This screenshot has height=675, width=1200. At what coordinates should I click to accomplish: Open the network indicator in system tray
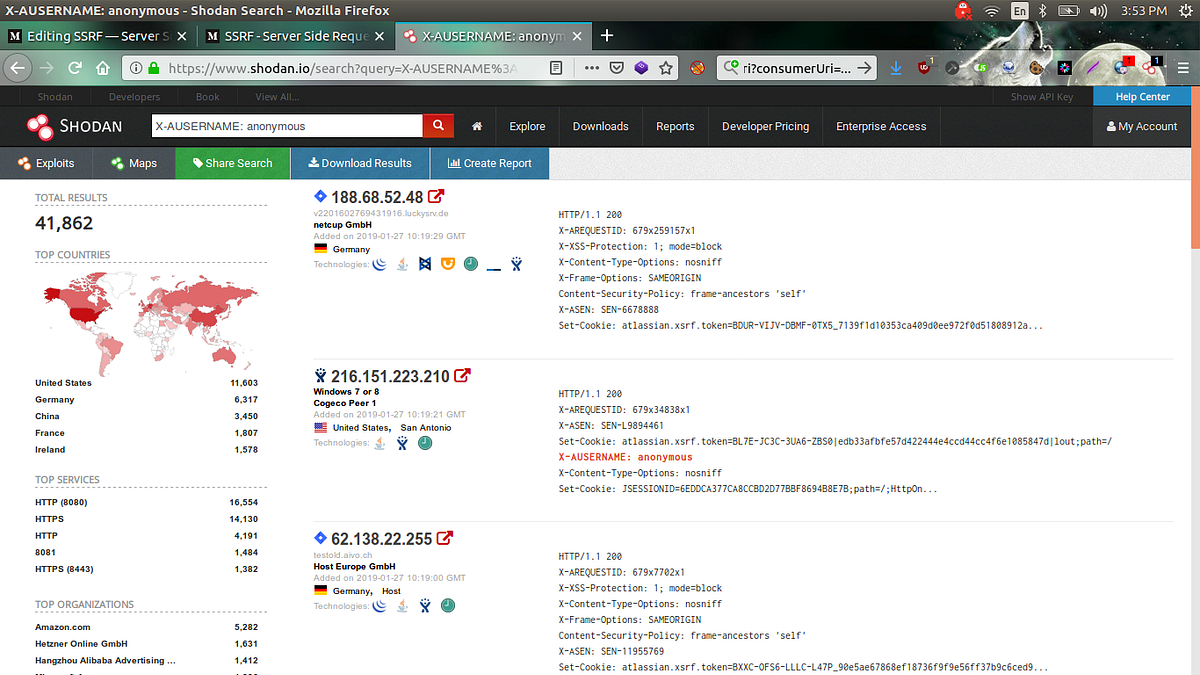(991, 11)
